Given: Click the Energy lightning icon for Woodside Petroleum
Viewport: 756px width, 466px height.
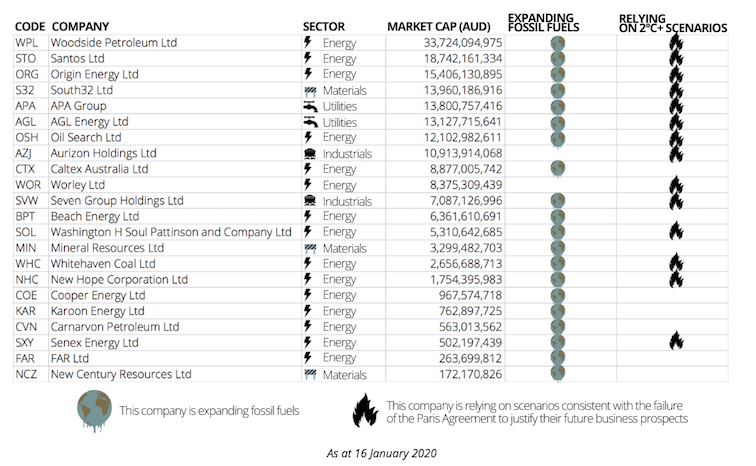Looking at the screenshot, I should coord(308,43).
